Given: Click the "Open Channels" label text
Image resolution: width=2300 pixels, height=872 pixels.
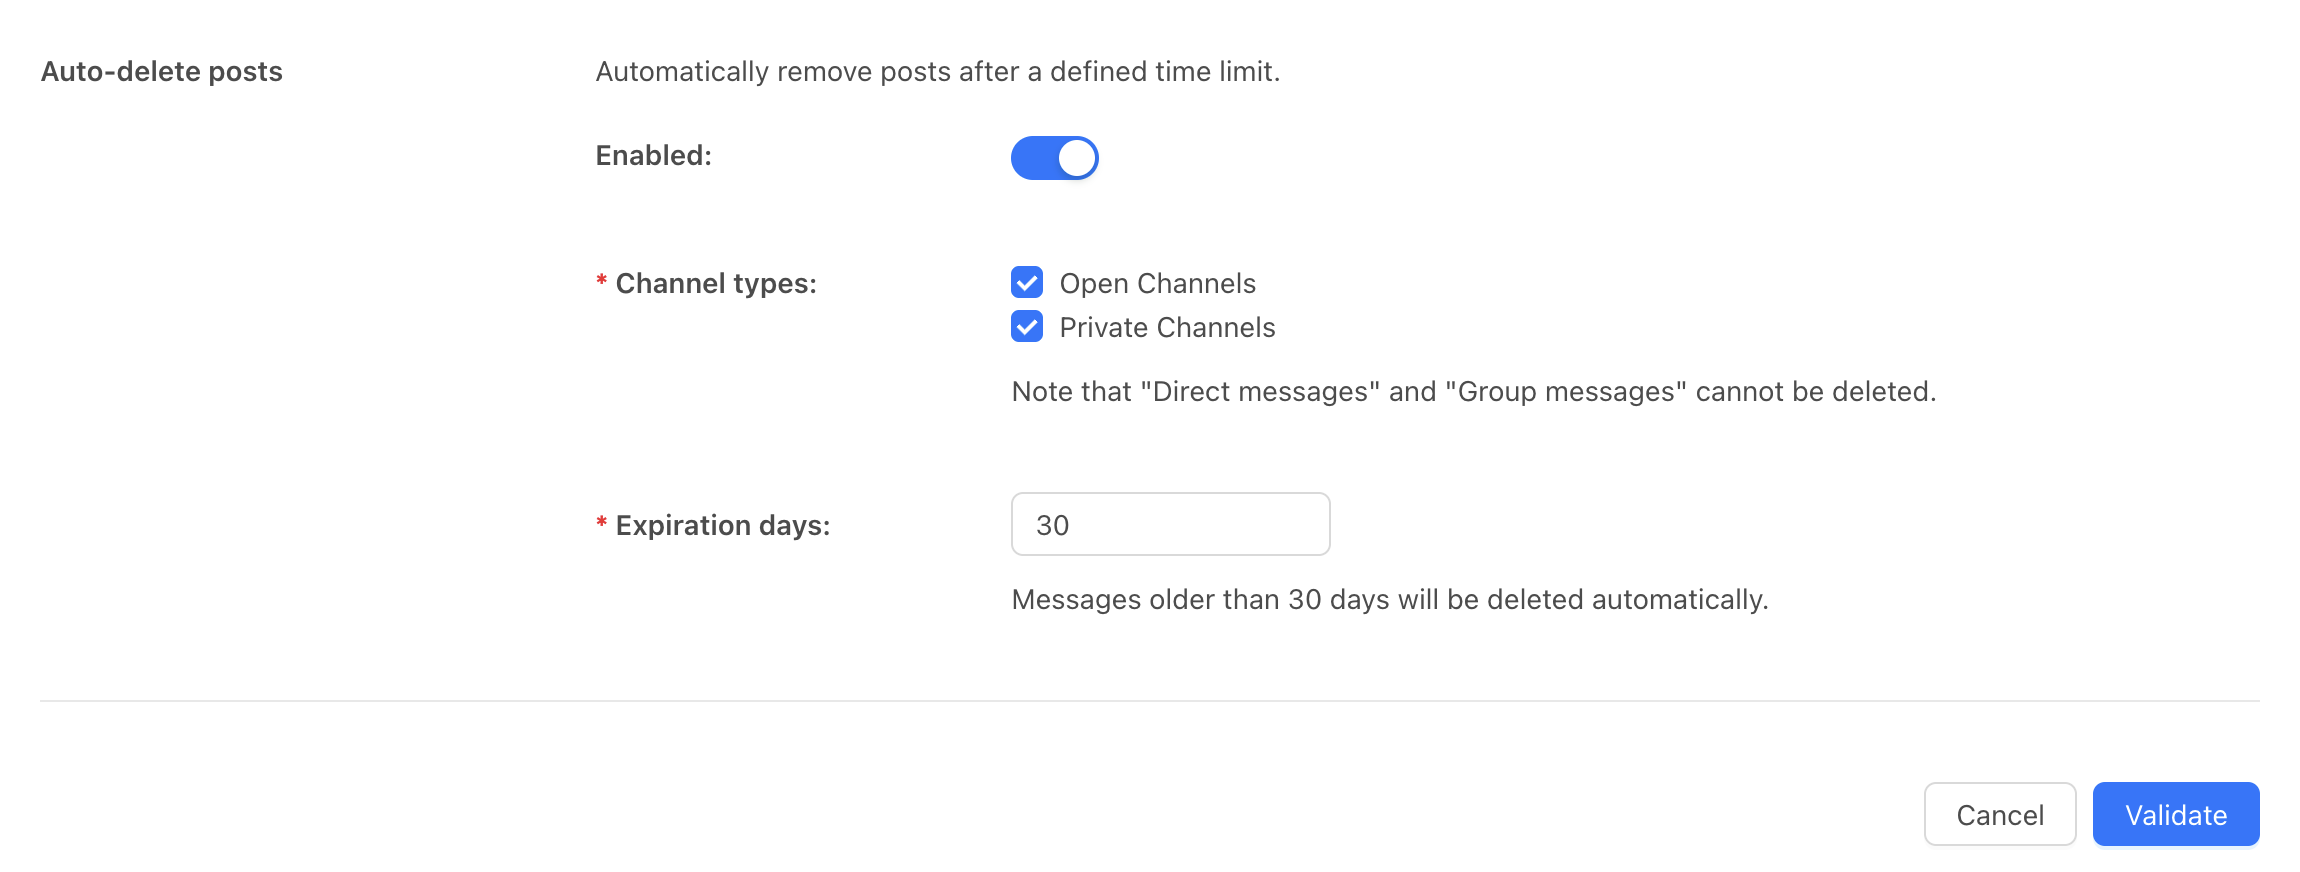Looking at the screenshot, I should [1157, 284].
